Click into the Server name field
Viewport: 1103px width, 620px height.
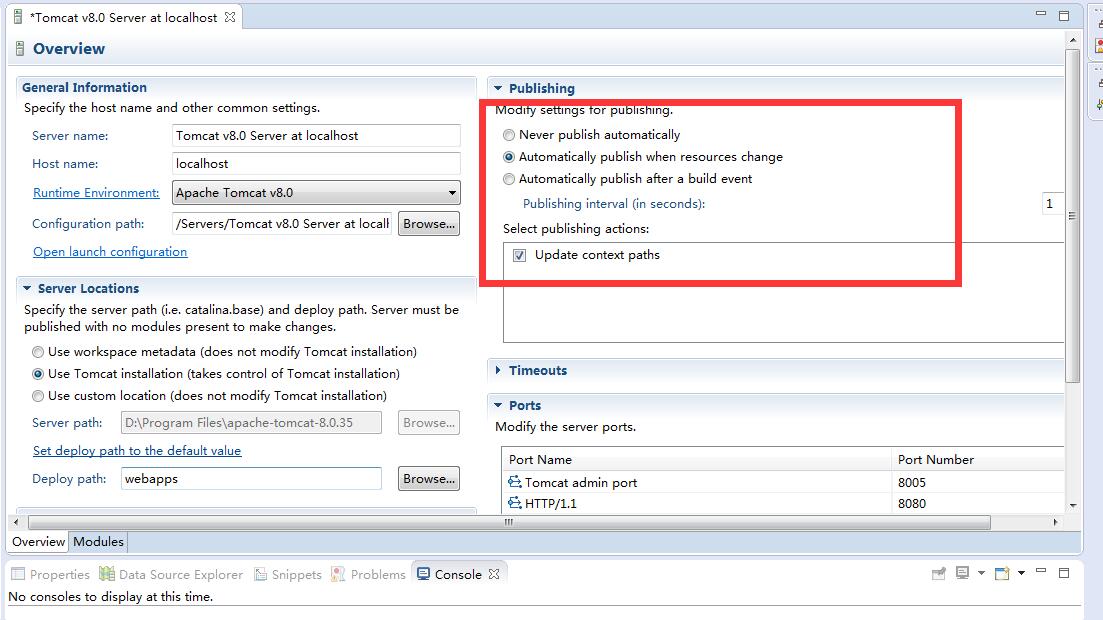point(317,136)
